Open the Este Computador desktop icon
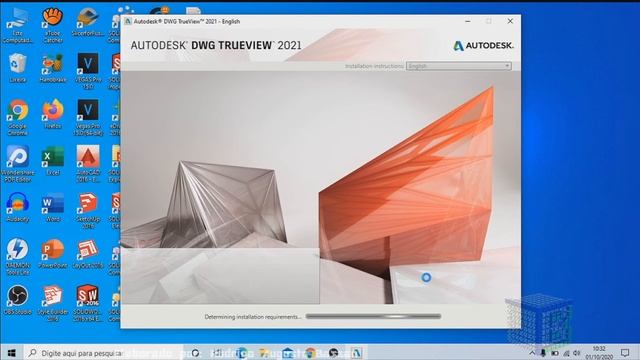Screen dimensions: 640x360 coord(18,25)
